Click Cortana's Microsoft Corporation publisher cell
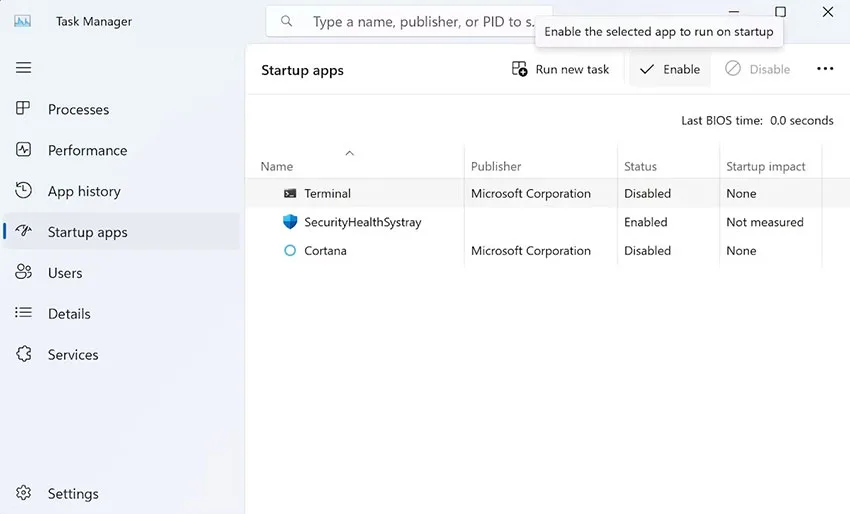 click(531, 250)
